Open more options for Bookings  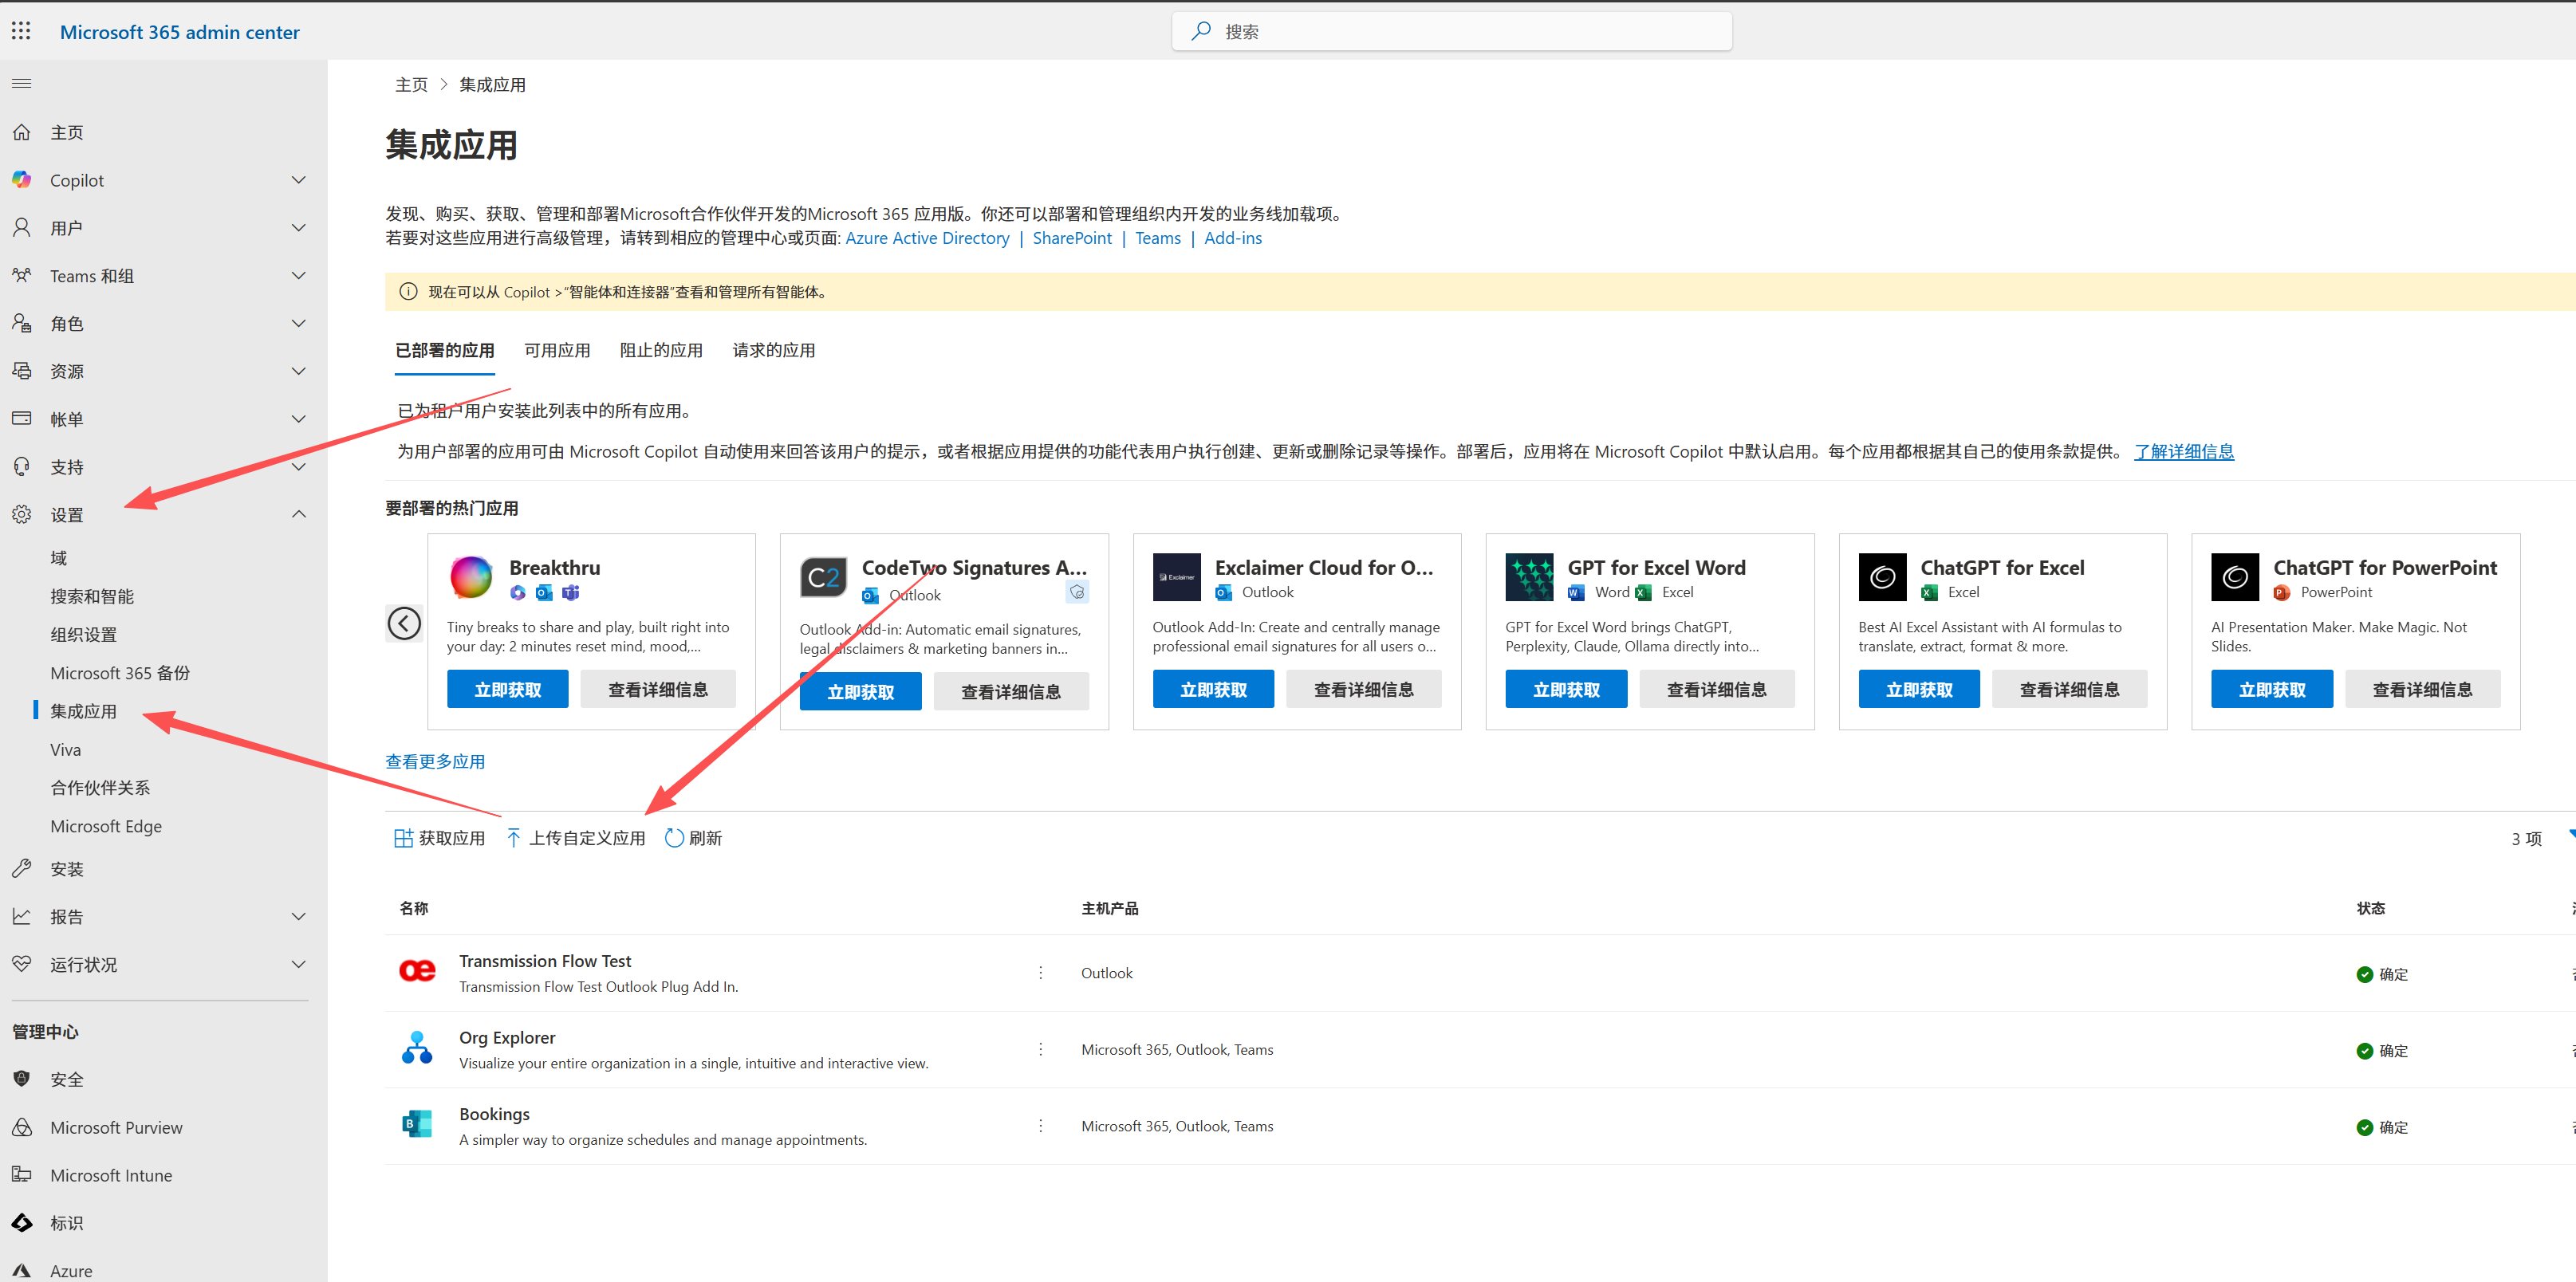pos(1040,1126)
